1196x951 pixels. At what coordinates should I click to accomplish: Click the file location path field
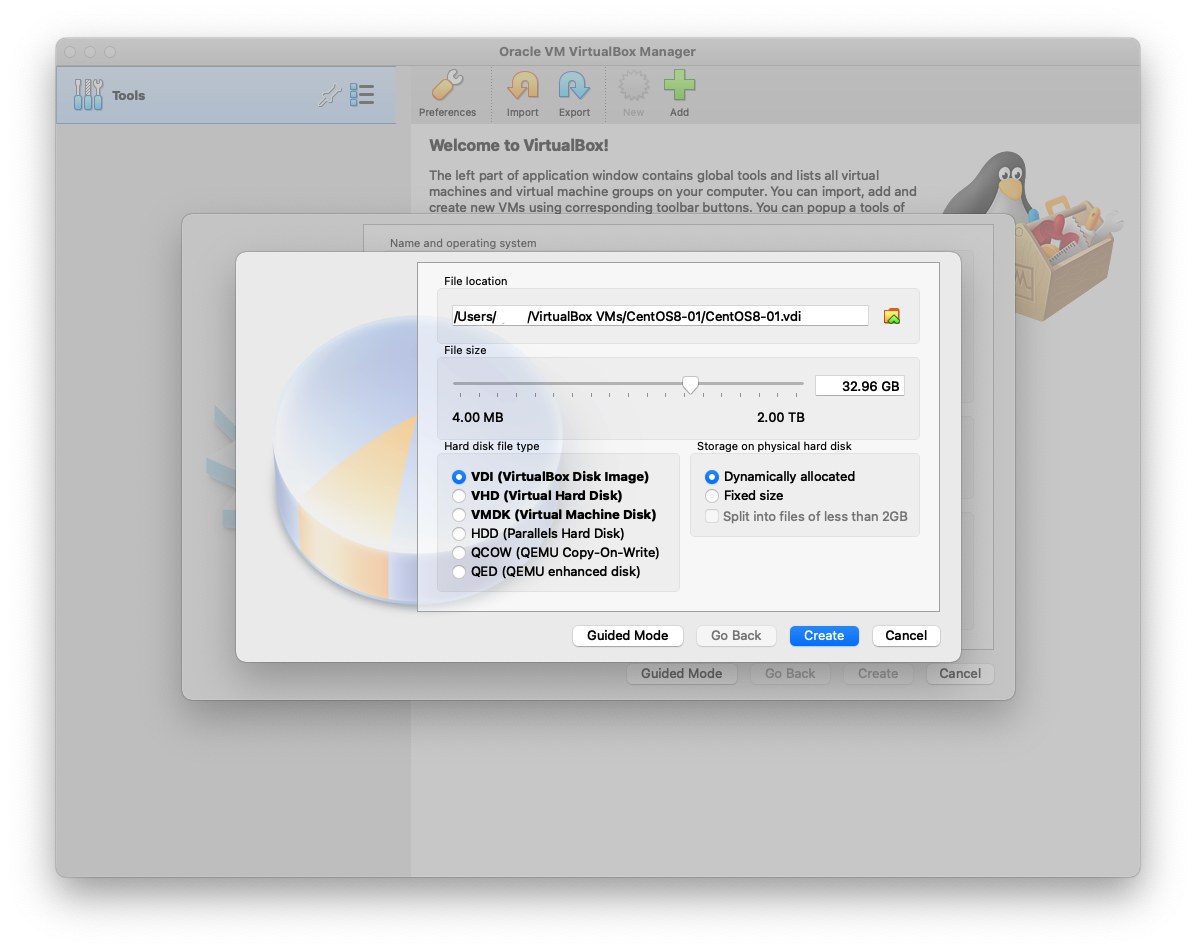[x=660, y=316]
